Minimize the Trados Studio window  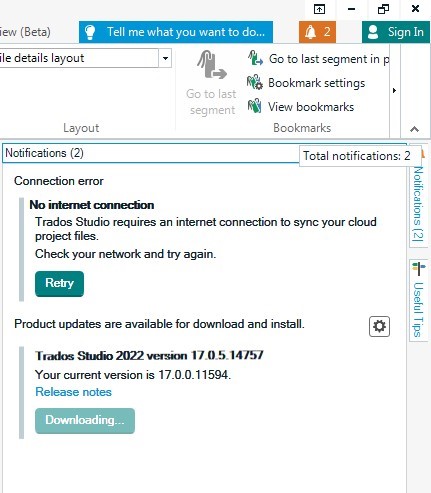pyautogui.click(x=351, y=9)
